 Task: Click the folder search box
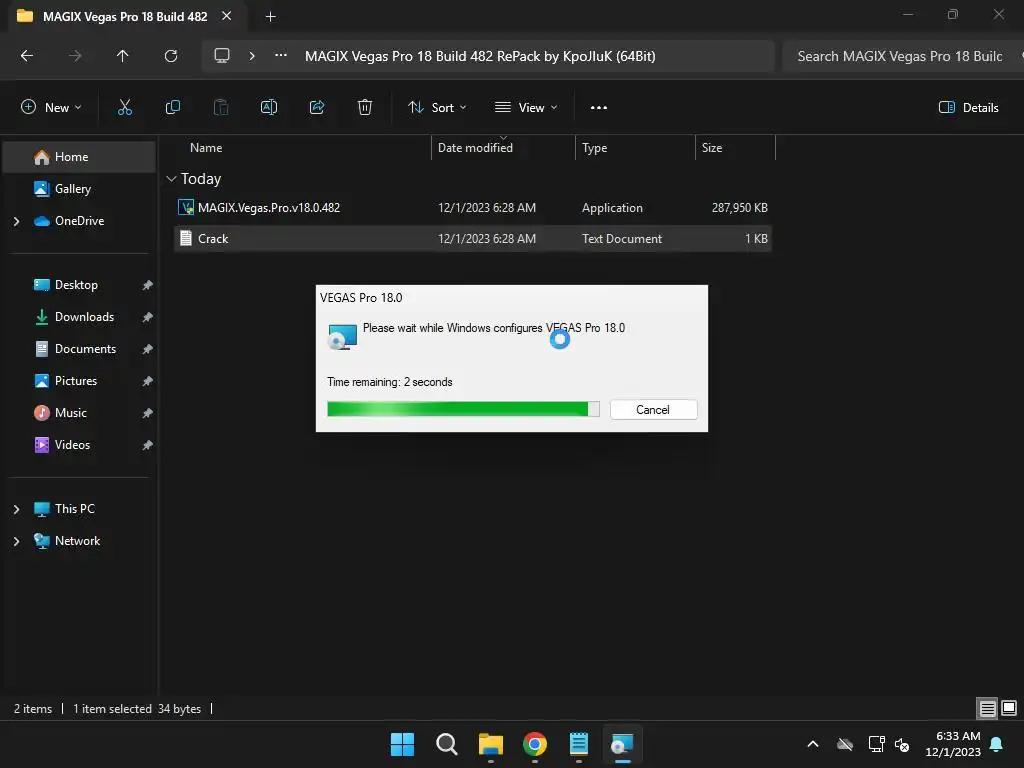(x=903, y=56)
